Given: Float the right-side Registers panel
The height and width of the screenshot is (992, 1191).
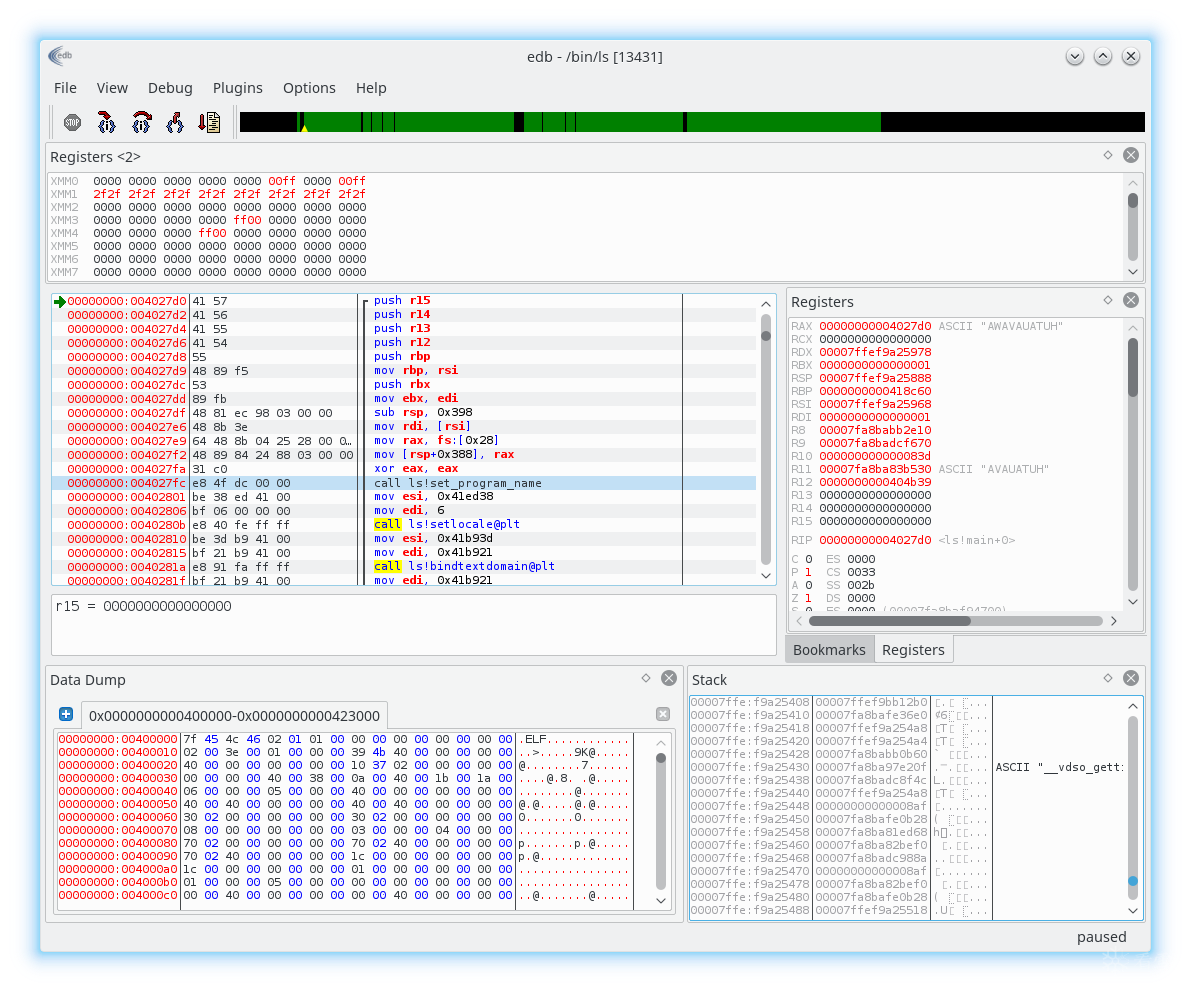Looking at the screenshot, I should tap(1108, 300).
